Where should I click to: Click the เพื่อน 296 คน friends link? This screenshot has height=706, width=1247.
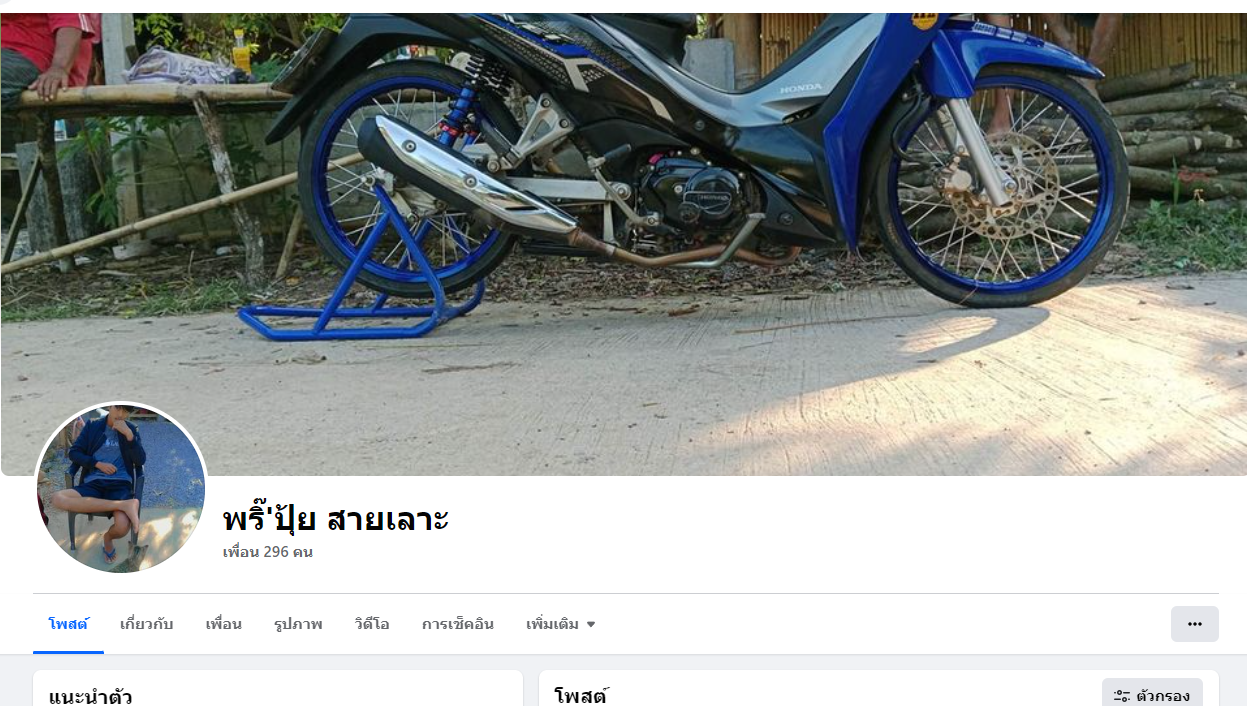click(x=268, y=552)
